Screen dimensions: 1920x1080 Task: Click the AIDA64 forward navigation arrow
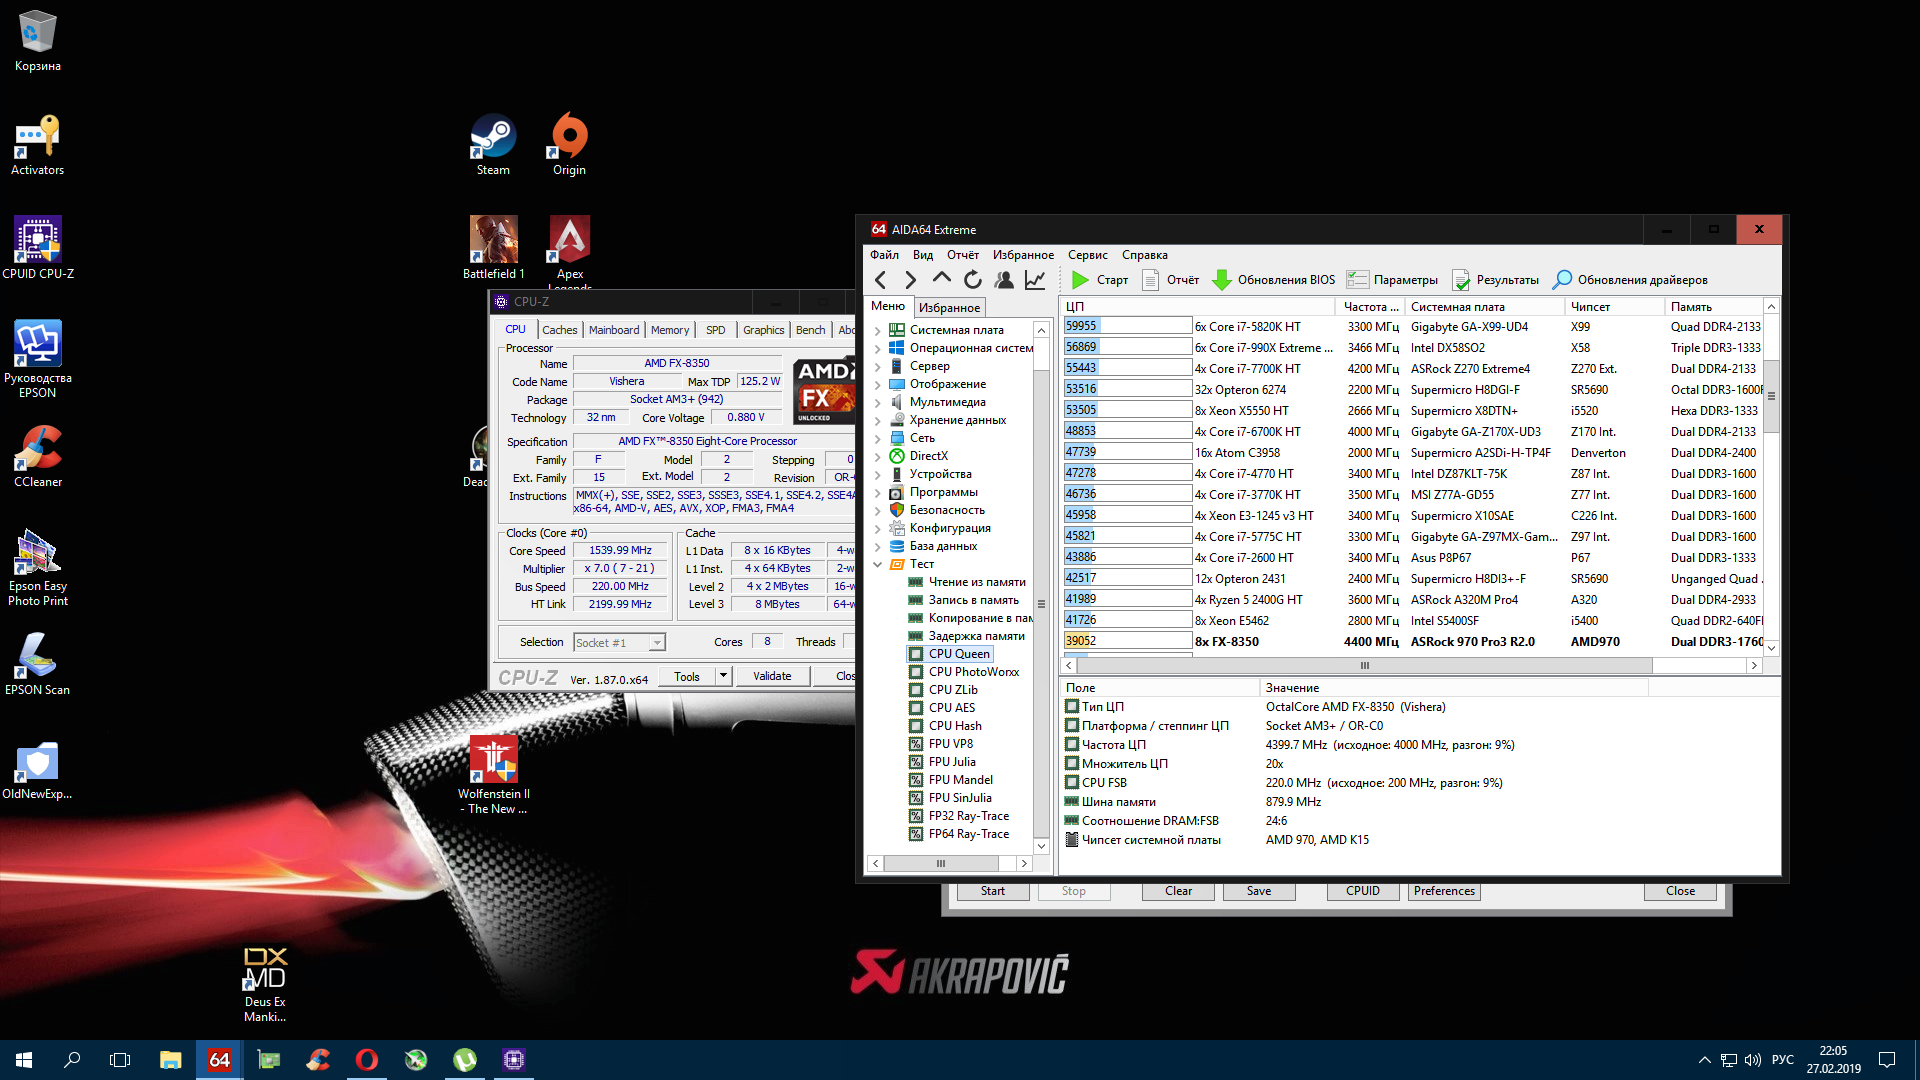point(910,280)
